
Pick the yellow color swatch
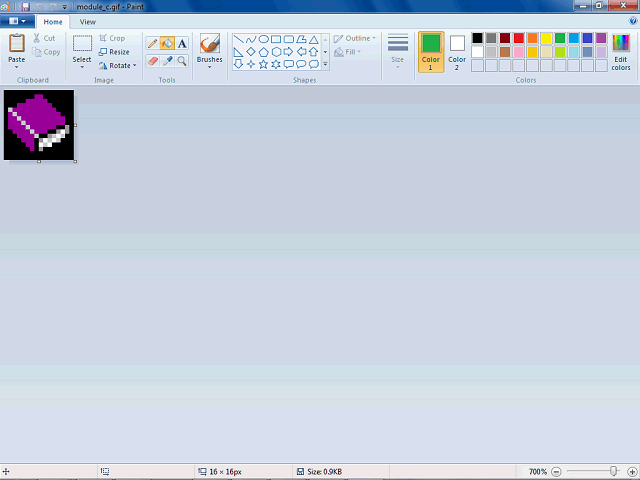pos(546,38)
